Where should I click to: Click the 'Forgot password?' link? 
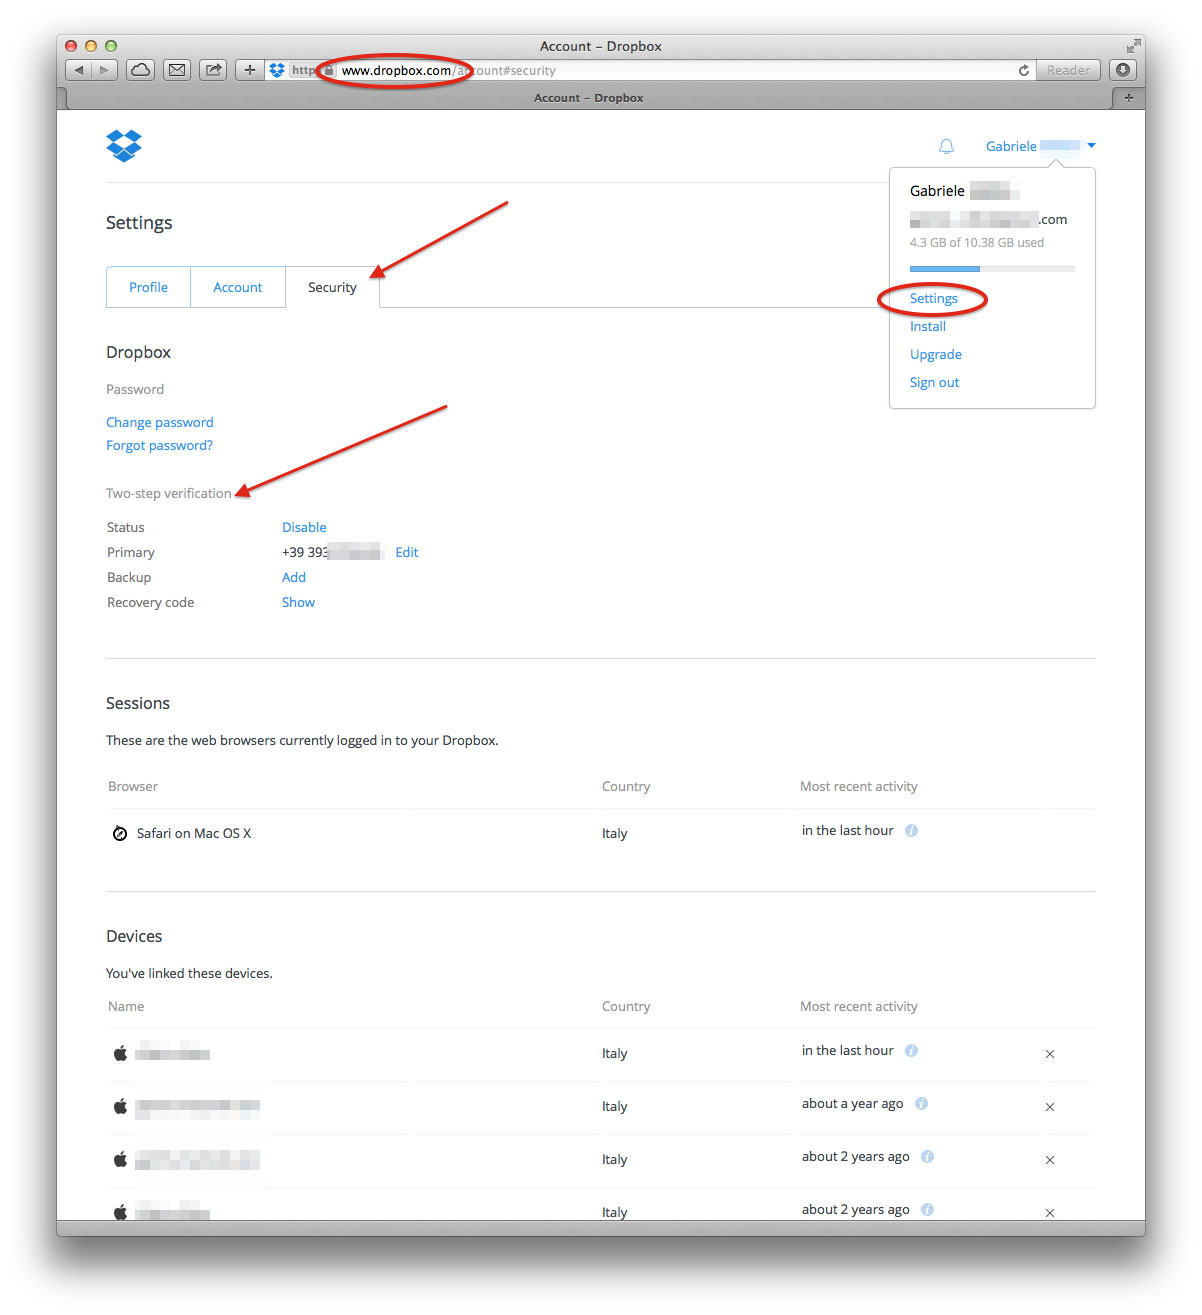160,445
